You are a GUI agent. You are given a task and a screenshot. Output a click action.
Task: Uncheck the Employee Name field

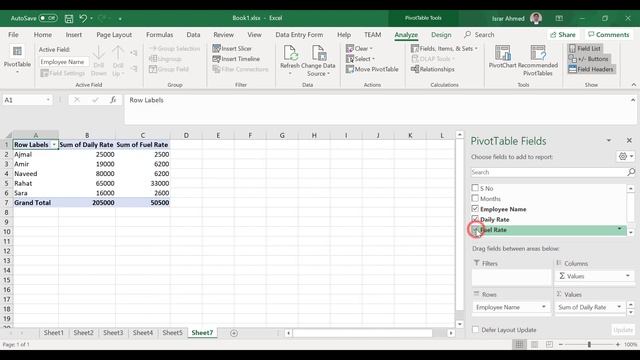click(475, 209)
